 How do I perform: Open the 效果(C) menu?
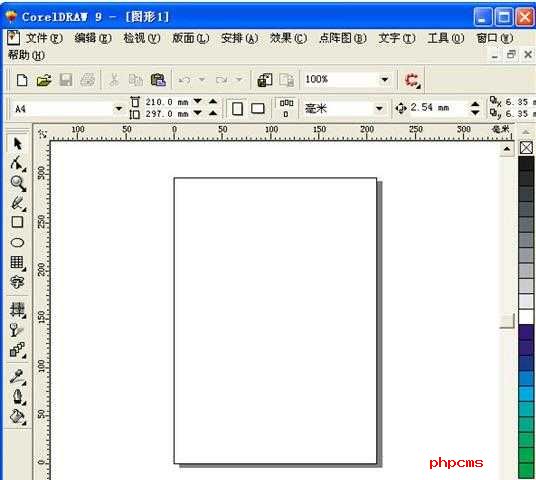(288, 38)
